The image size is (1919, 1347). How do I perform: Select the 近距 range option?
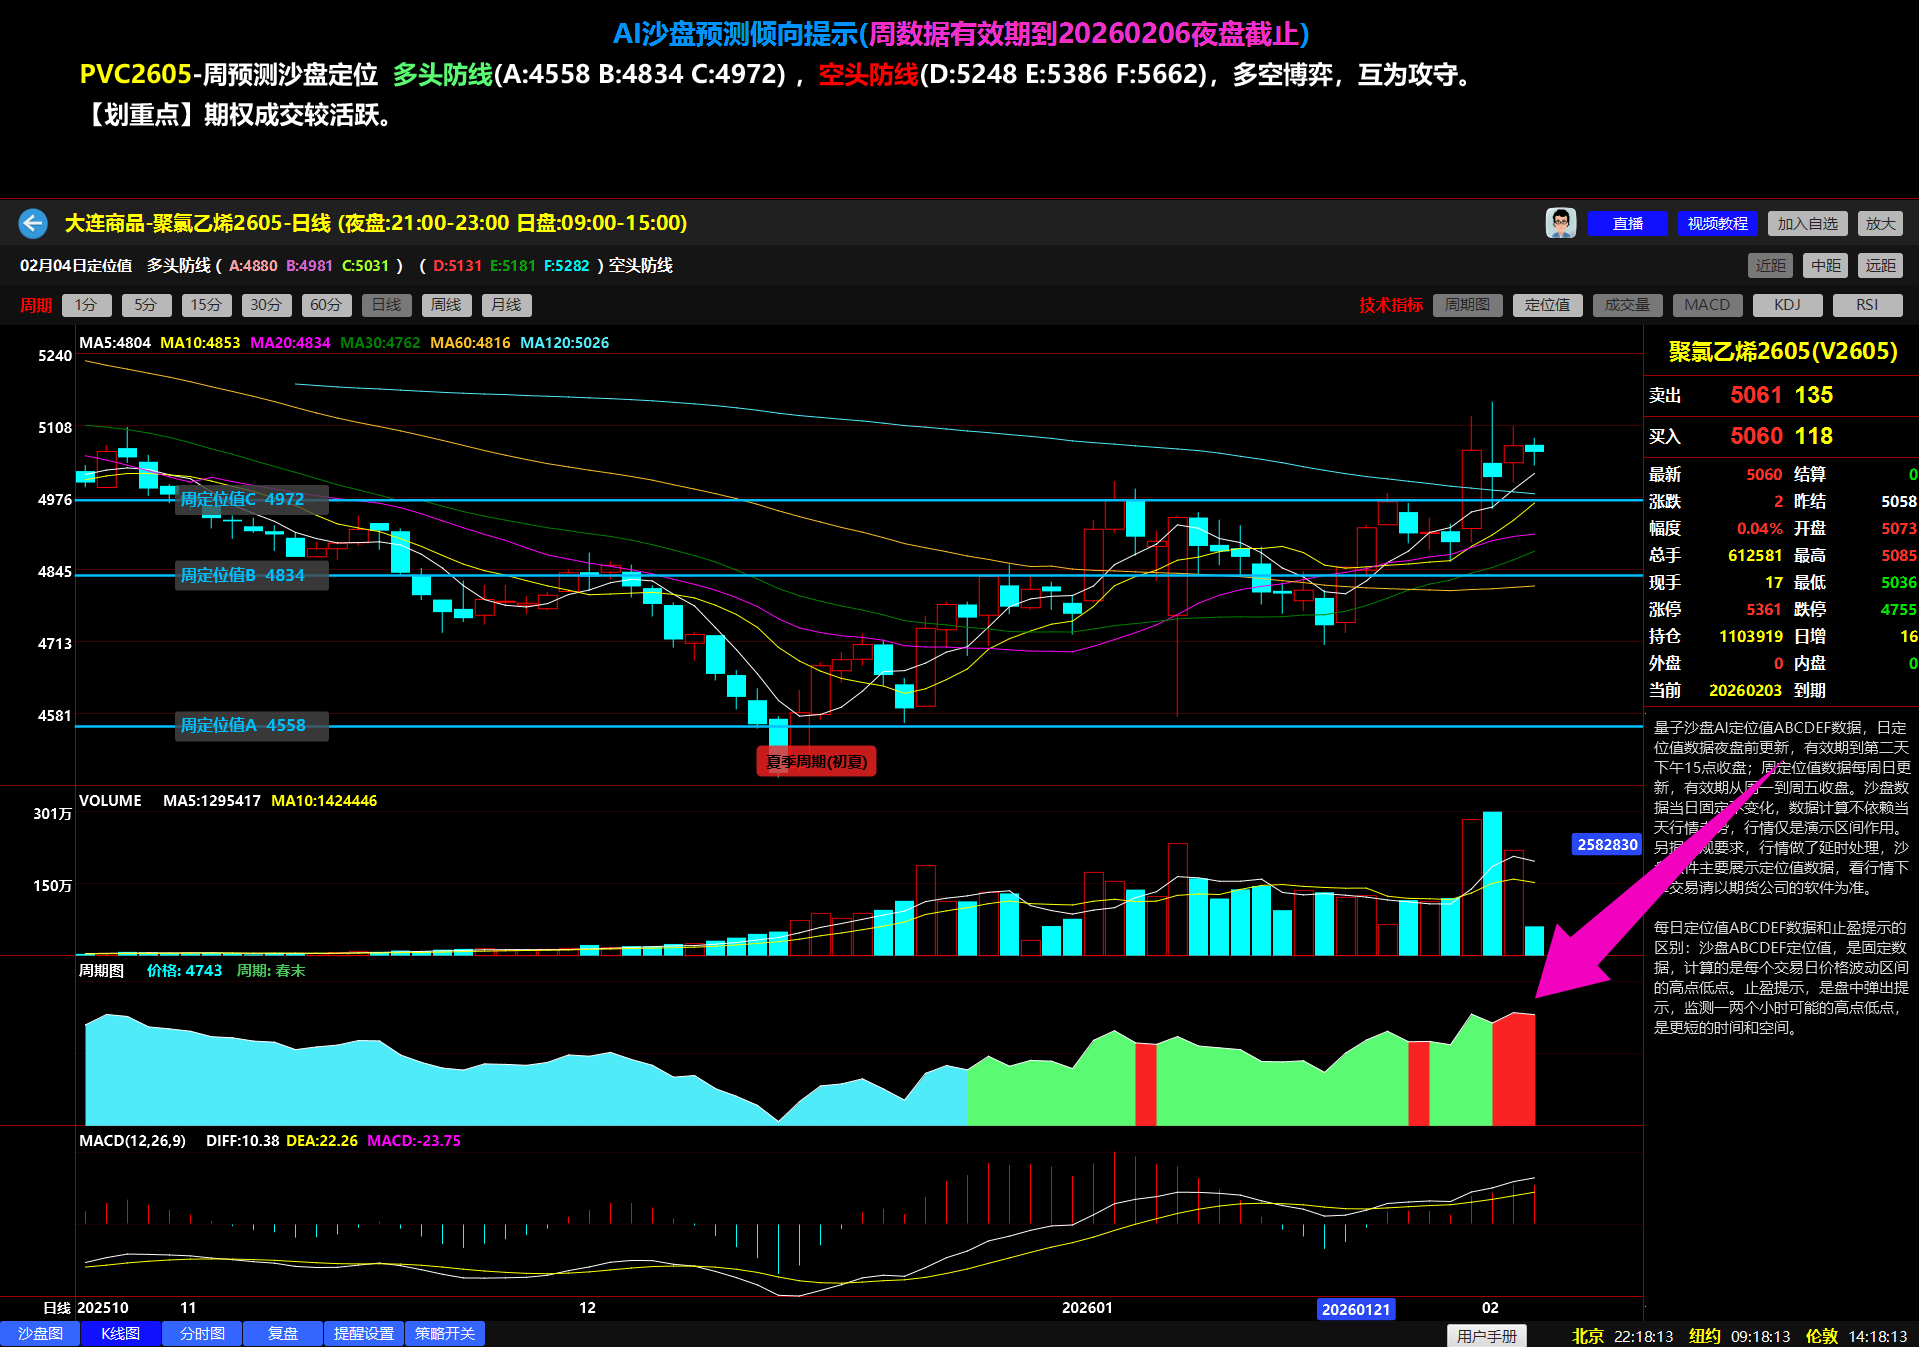pyautogui.click(x=1770, y=266)
